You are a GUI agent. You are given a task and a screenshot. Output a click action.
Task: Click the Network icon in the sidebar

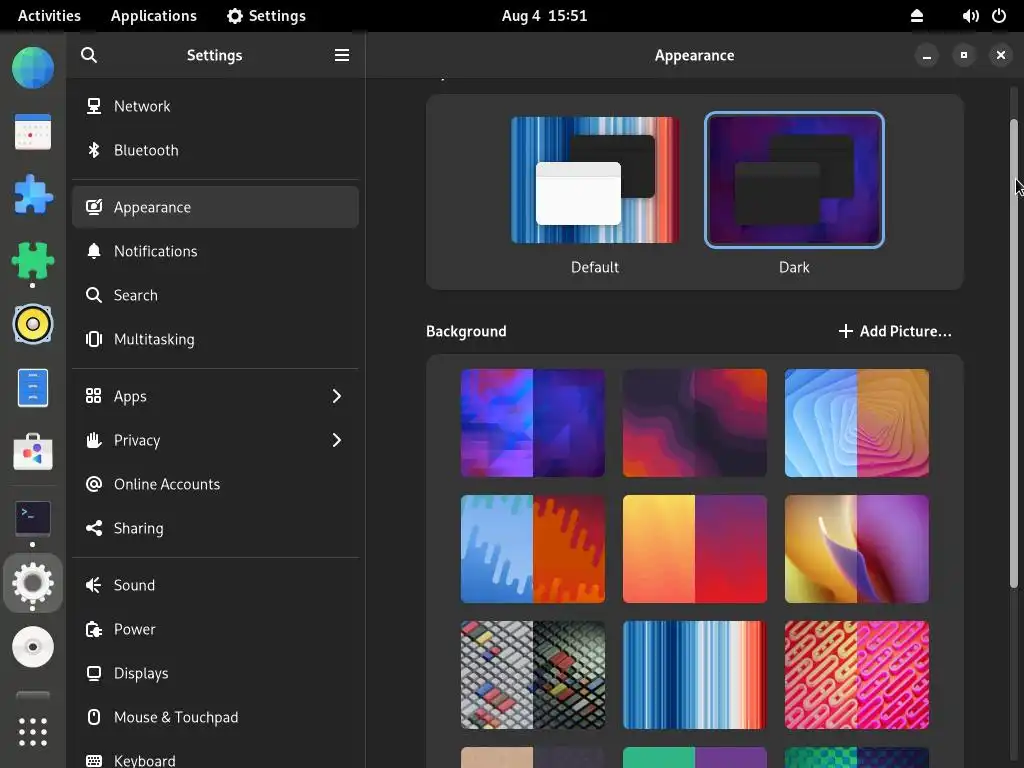[x=94, y=106]
